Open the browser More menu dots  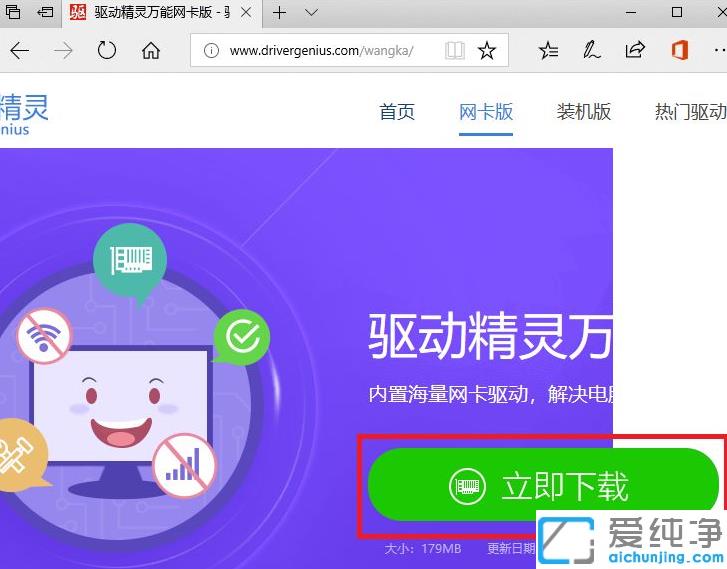coord(720,50)
